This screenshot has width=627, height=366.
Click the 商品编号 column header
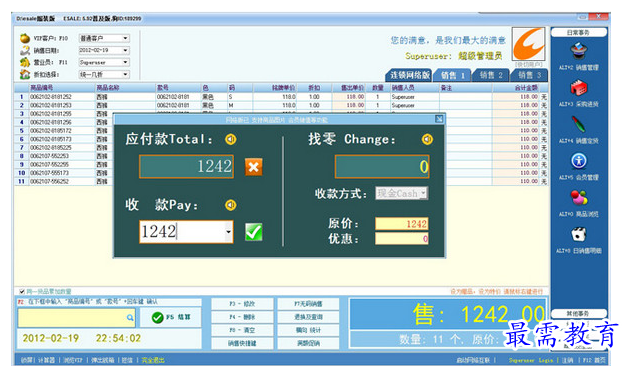pos(42,88)
